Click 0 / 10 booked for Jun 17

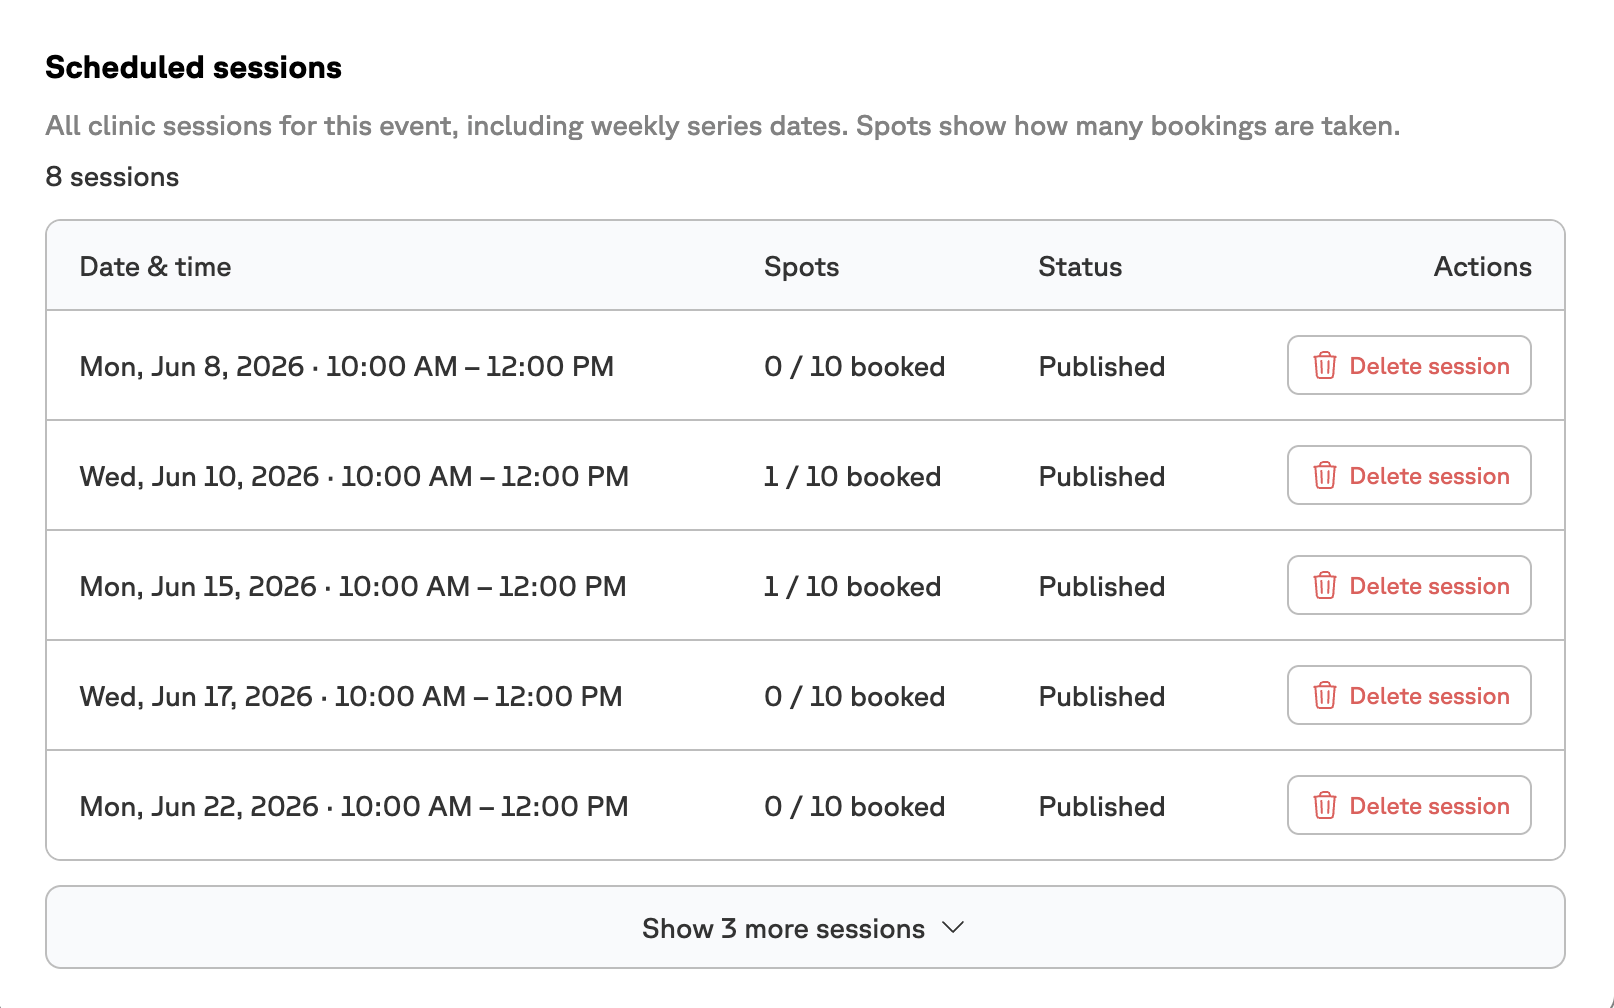pyautogui.click(x=854, y=696)
